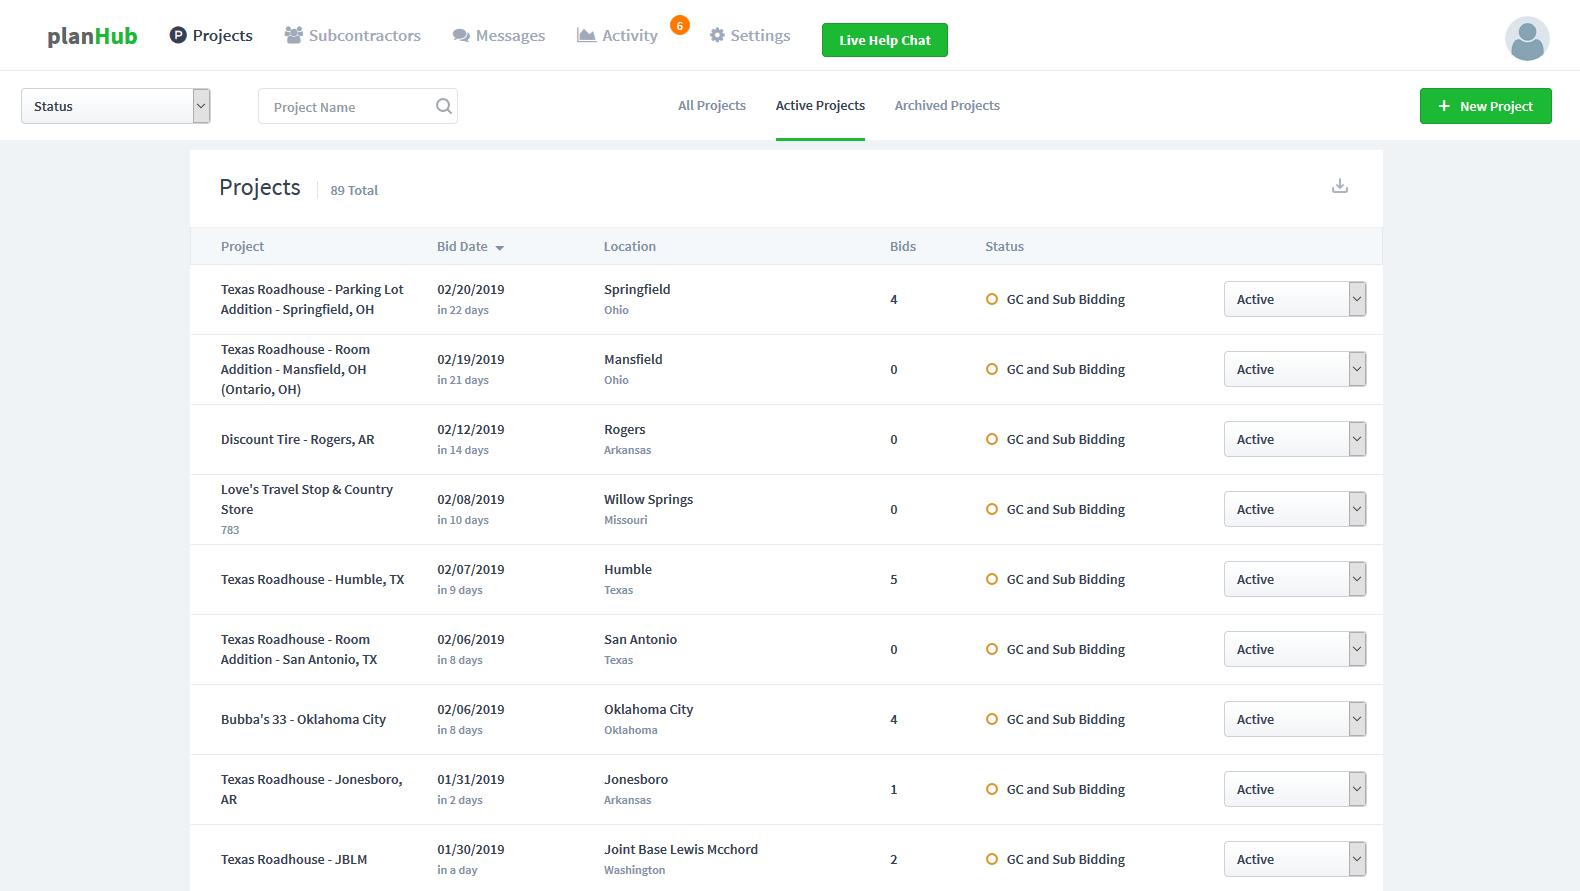The image size is (1580, 891).
Task: Switch to the All Projects tab
Action: tap(712, 105)
